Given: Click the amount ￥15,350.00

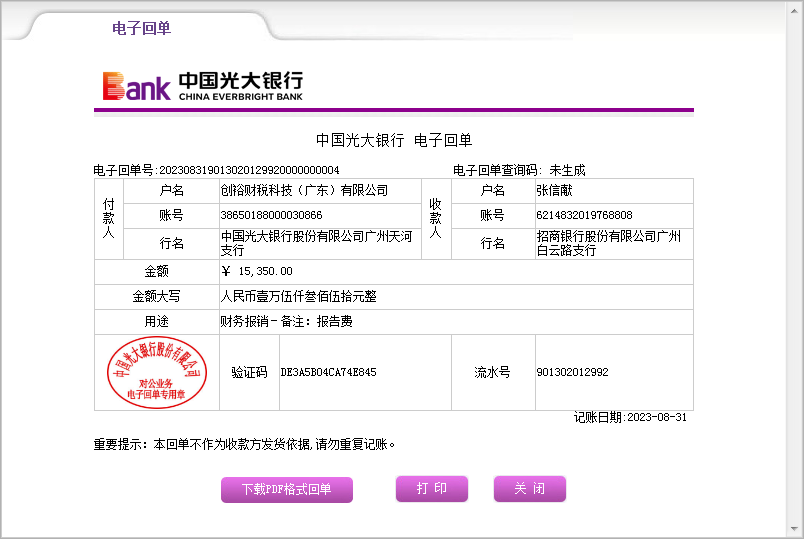Looking at the screenshot, I should 257,271.
